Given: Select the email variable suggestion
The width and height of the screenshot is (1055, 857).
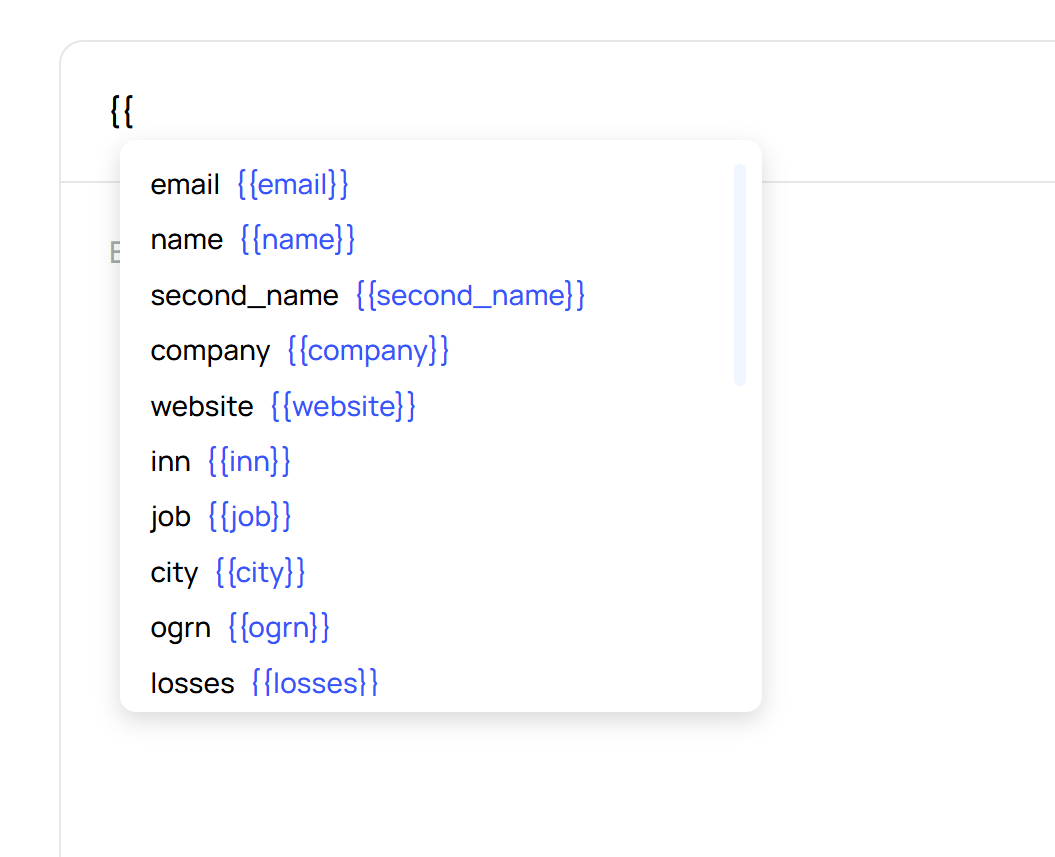Looking at the screenshot, I should coord(185,185).
